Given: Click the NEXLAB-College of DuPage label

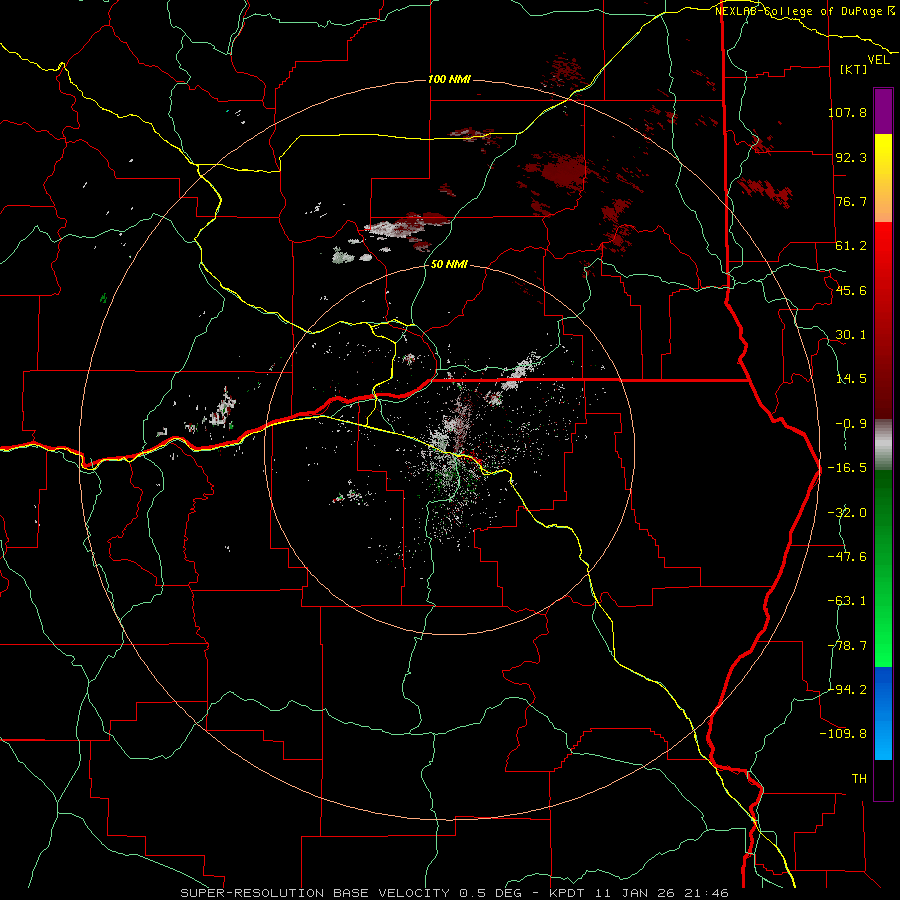Looking at the screenshot, I should coord(799,11).
